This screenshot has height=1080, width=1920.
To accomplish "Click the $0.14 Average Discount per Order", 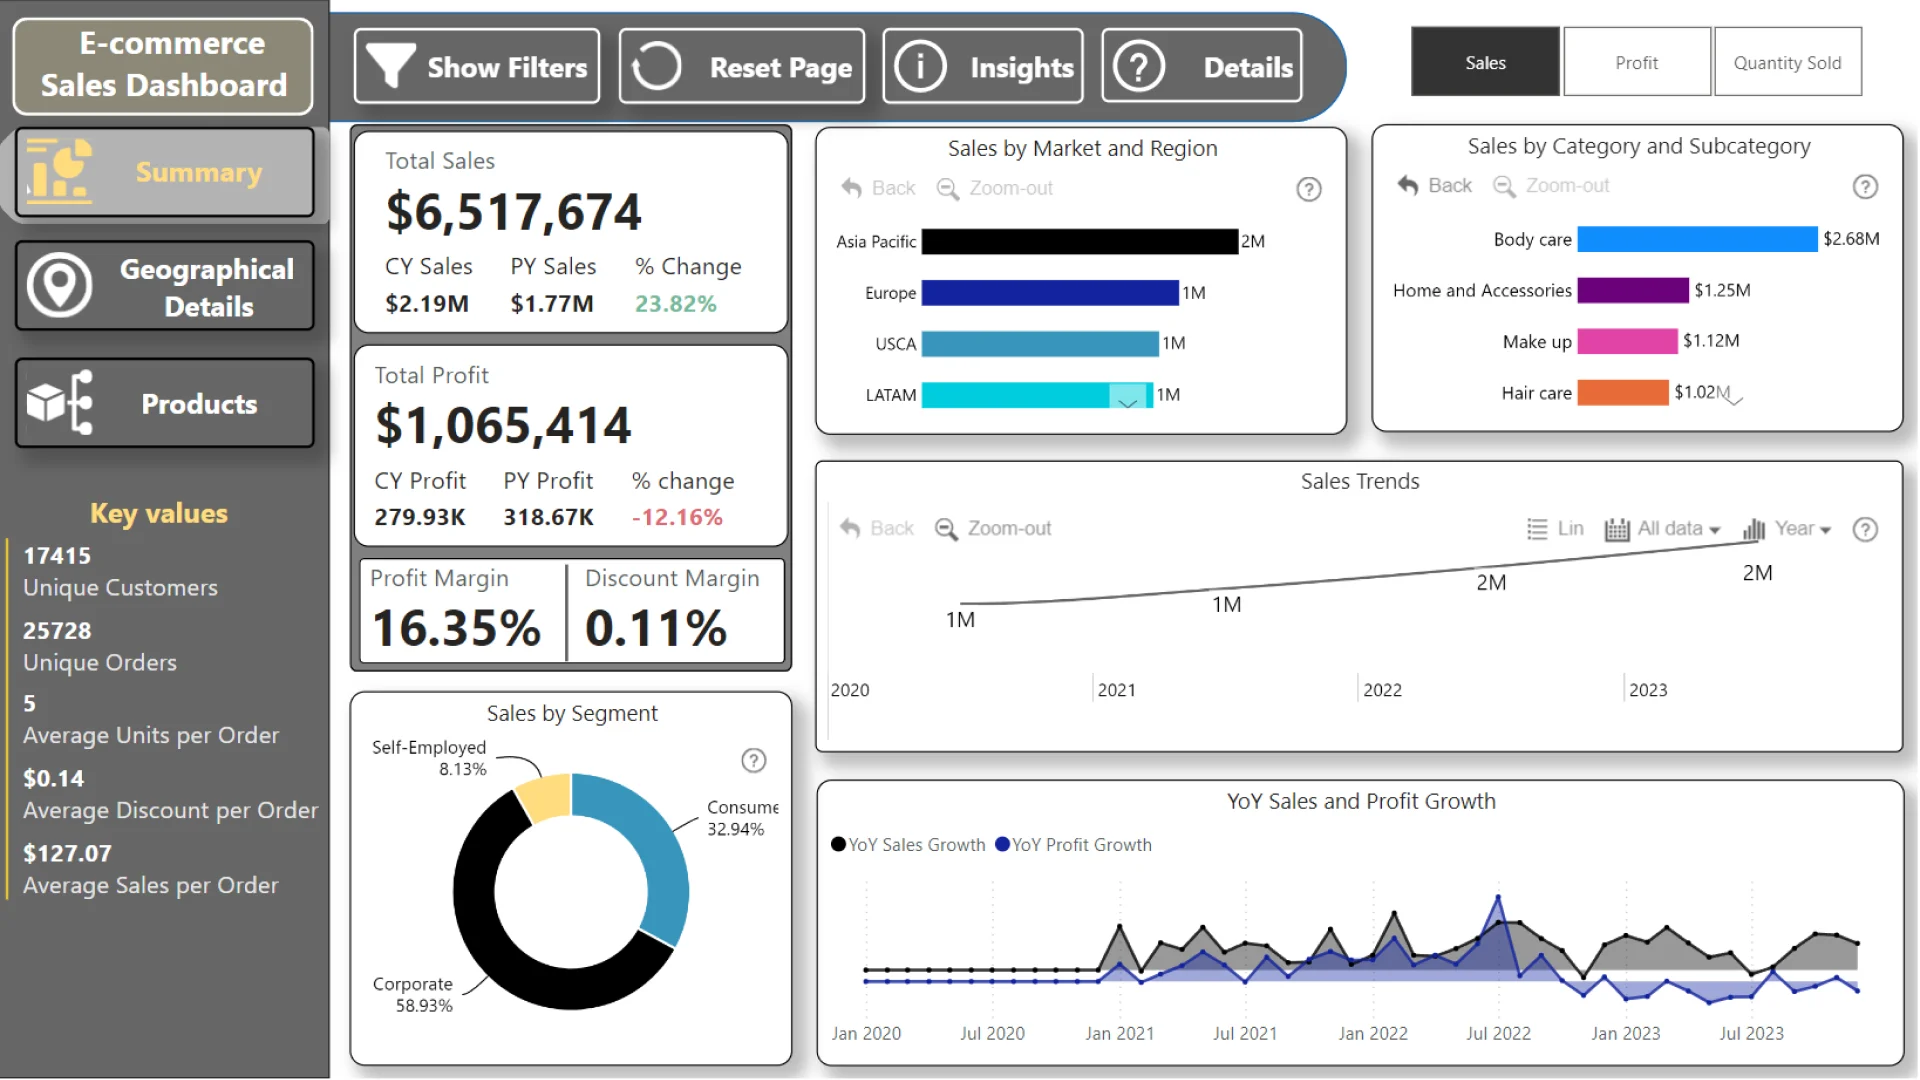I will (53, 778).
